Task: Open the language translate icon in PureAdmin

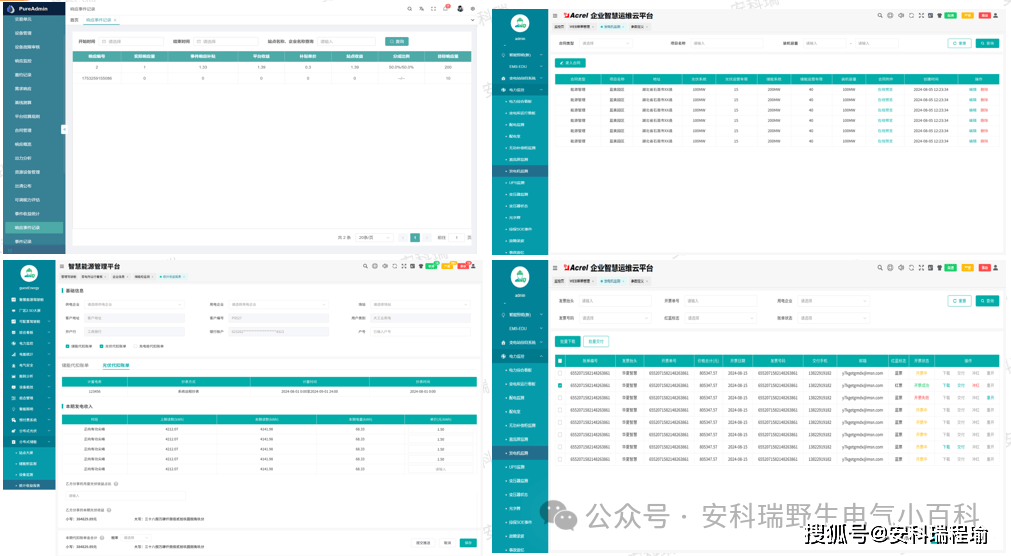Action: [x=422, y=9]
